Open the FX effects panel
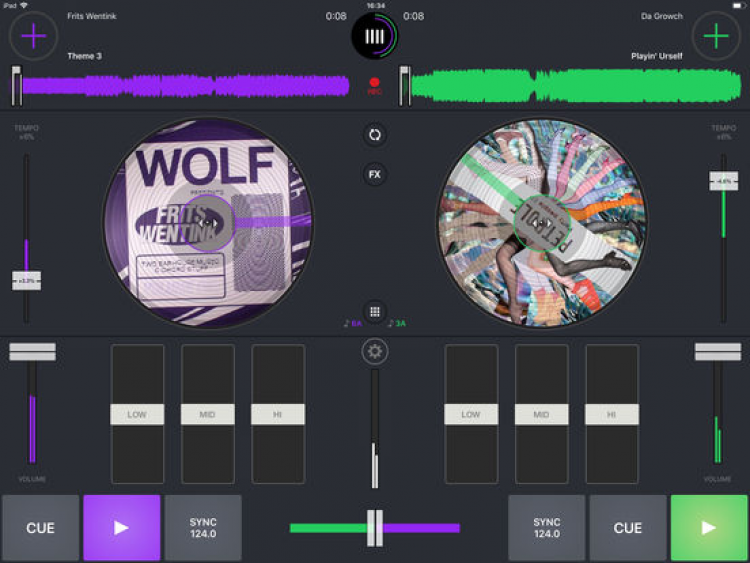The image size is (750, 563). point(375,175)
